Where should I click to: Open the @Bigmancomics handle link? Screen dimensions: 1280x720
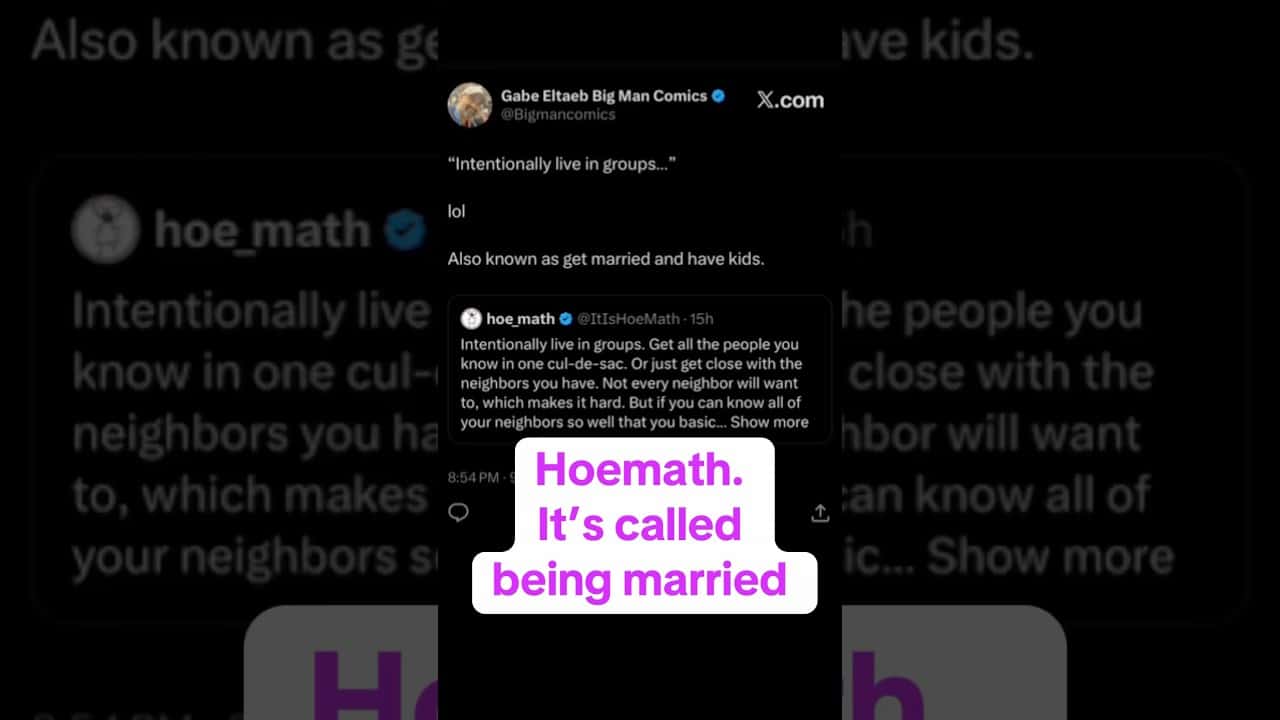point(558,115)
